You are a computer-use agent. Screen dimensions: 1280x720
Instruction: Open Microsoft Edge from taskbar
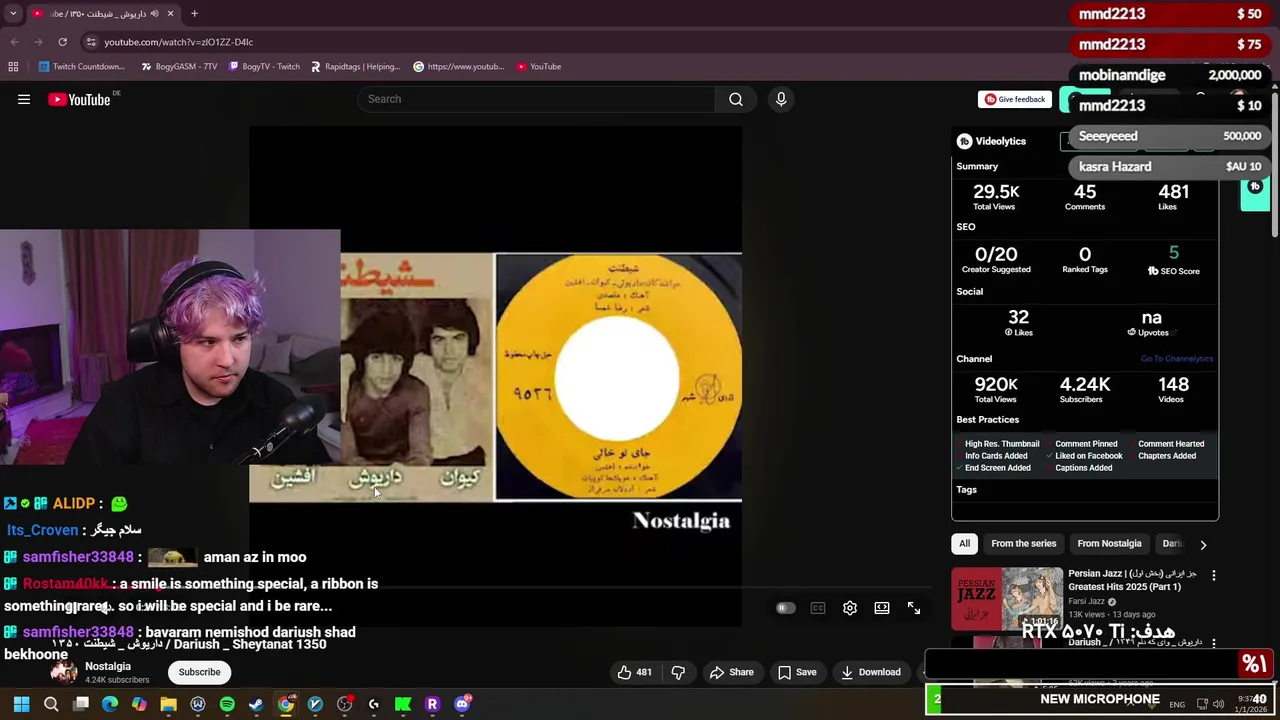tap(110, 704)
